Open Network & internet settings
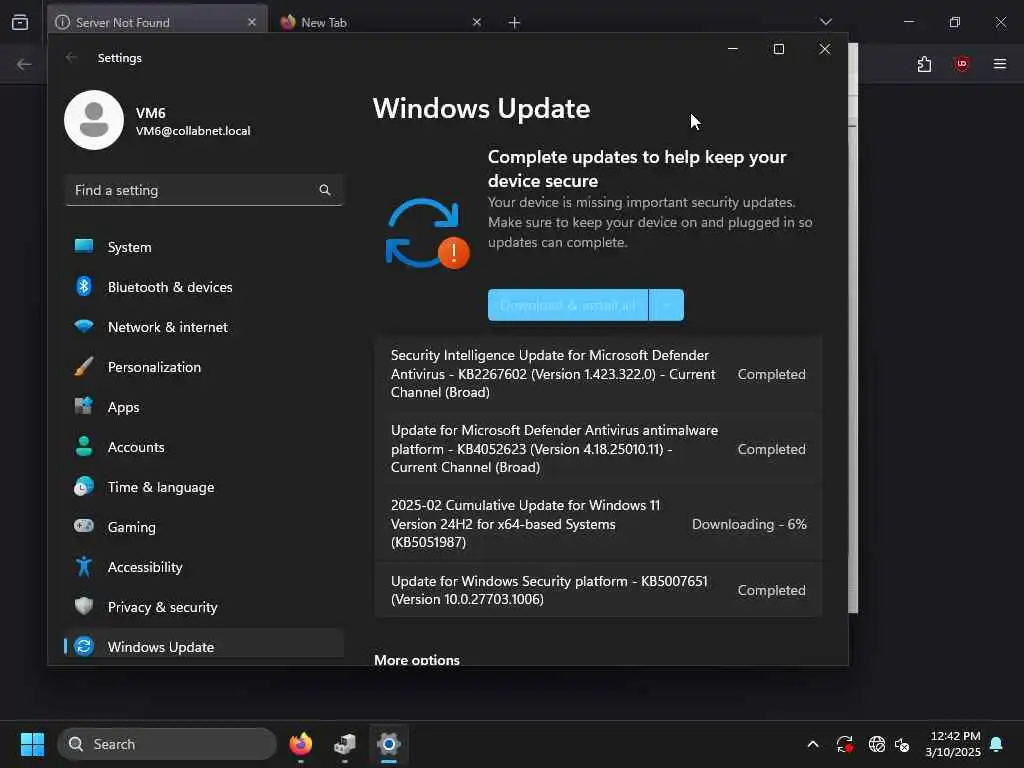1024x768 pixels. [x=204, y=327]
